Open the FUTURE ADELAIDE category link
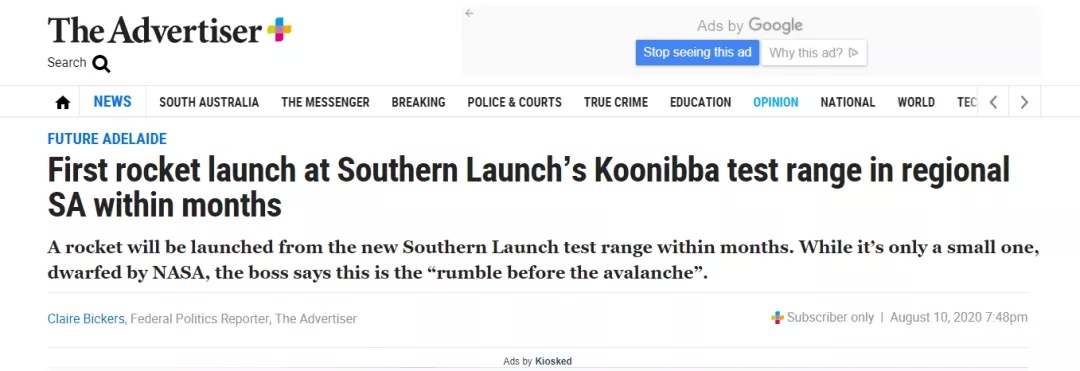 point(107,139)
